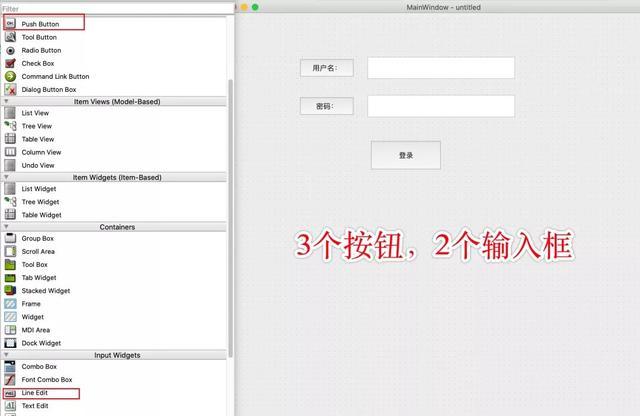Collapse the Item Views (Model-Based) section
The height and width of the screenshot is (416, 640).
(x=116, y=101)
